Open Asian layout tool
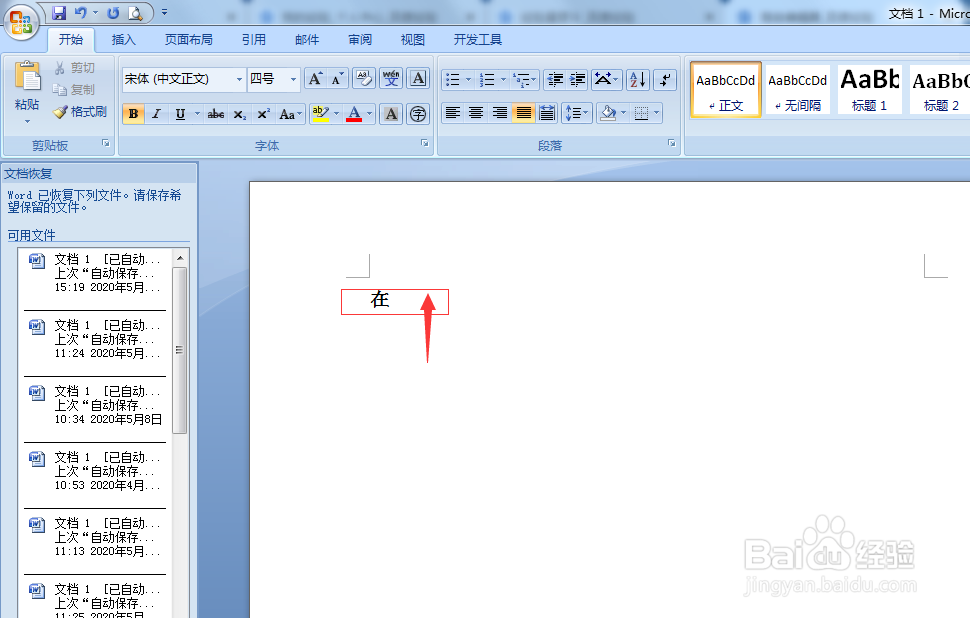The image size is (970, 618). [x=606, y=80]
